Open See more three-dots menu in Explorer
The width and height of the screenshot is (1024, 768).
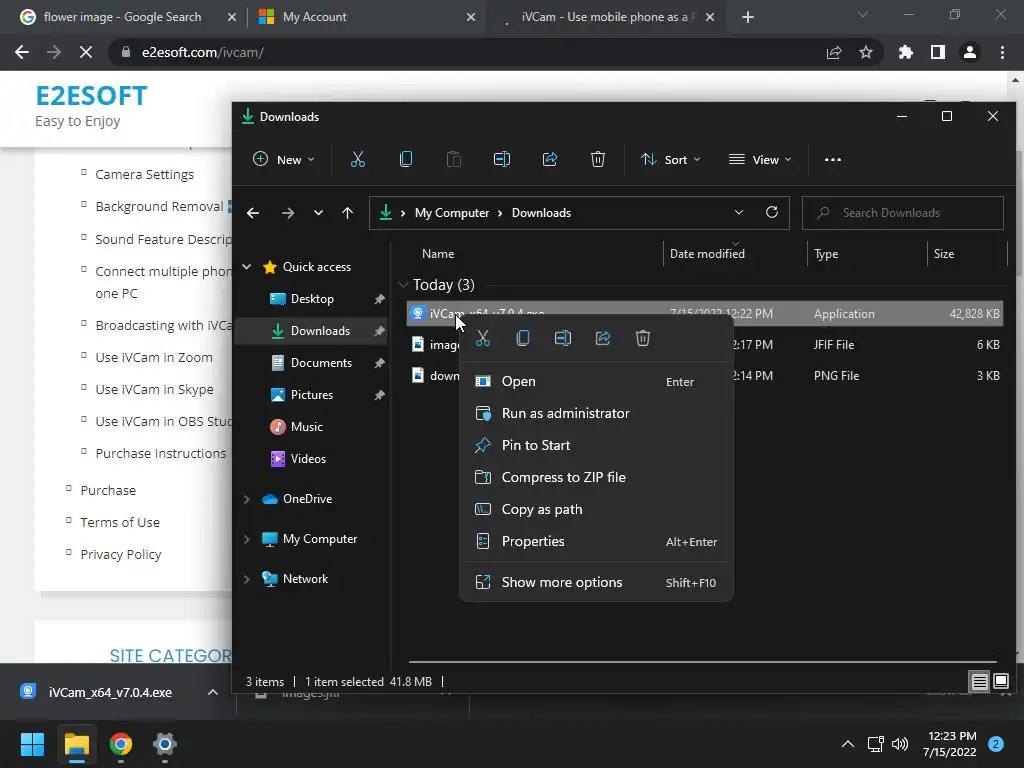click(x=833, y=159)
